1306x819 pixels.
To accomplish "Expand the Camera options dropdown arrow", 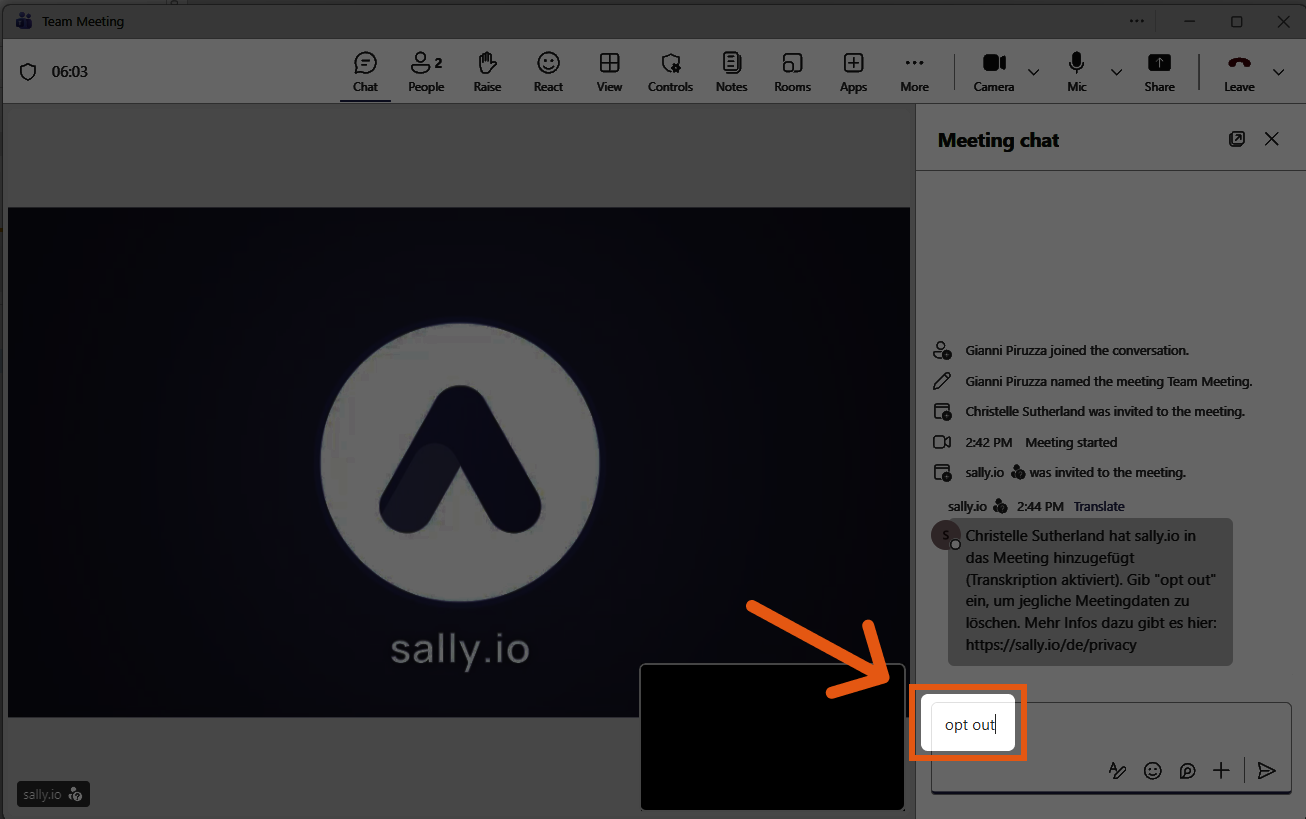I will click(x=1034, y=72).
